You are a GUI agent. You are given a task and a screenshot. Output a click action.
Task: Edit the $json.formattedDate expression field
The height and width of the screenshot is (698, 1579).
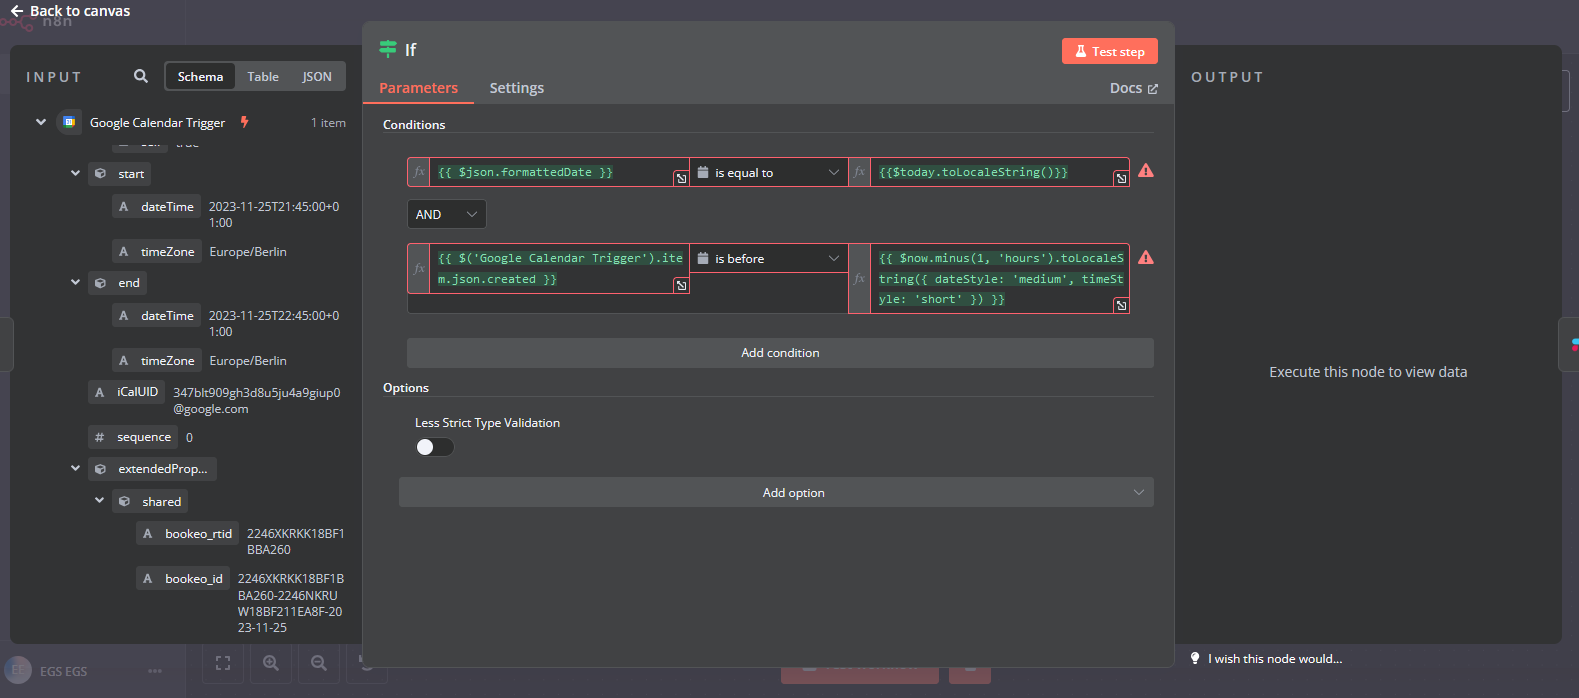click(x=560, y=172)
